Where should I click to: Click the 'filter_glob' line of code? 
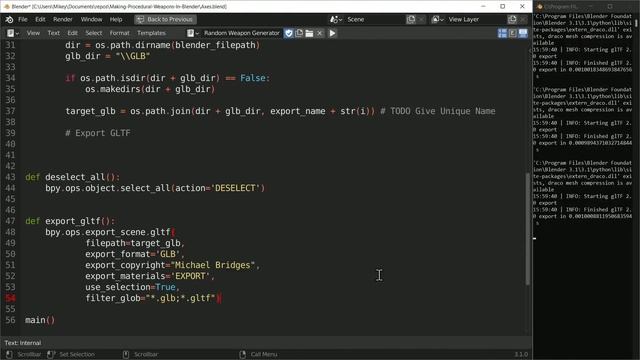click(153, 298)
